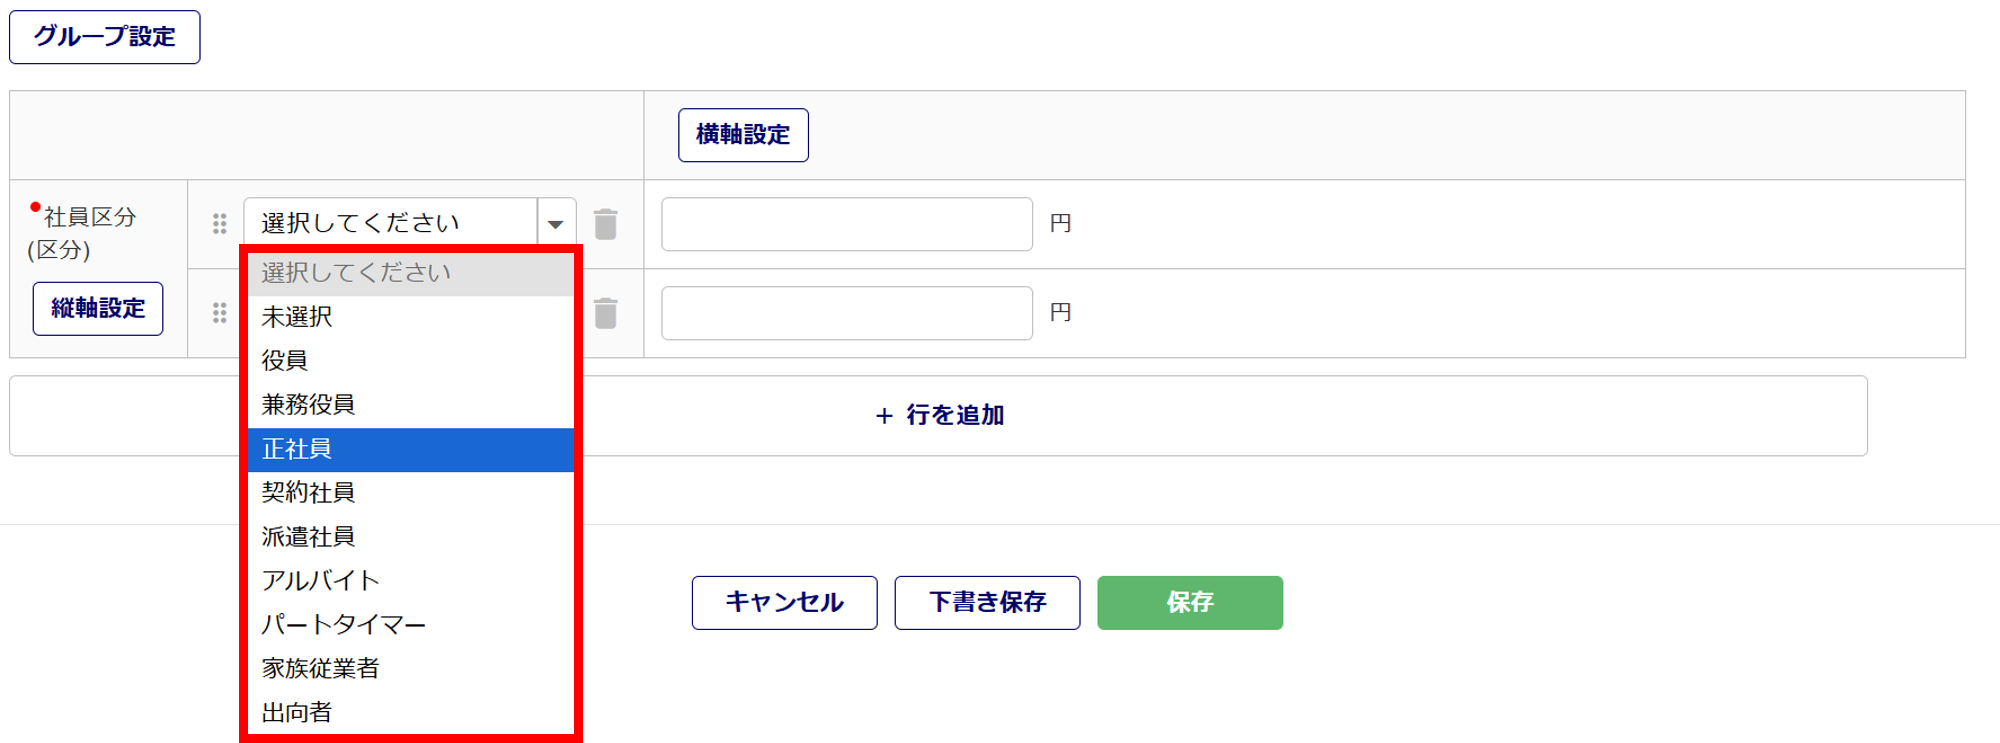
Task: Open グループ設定 button
Action: pos(105,37)
